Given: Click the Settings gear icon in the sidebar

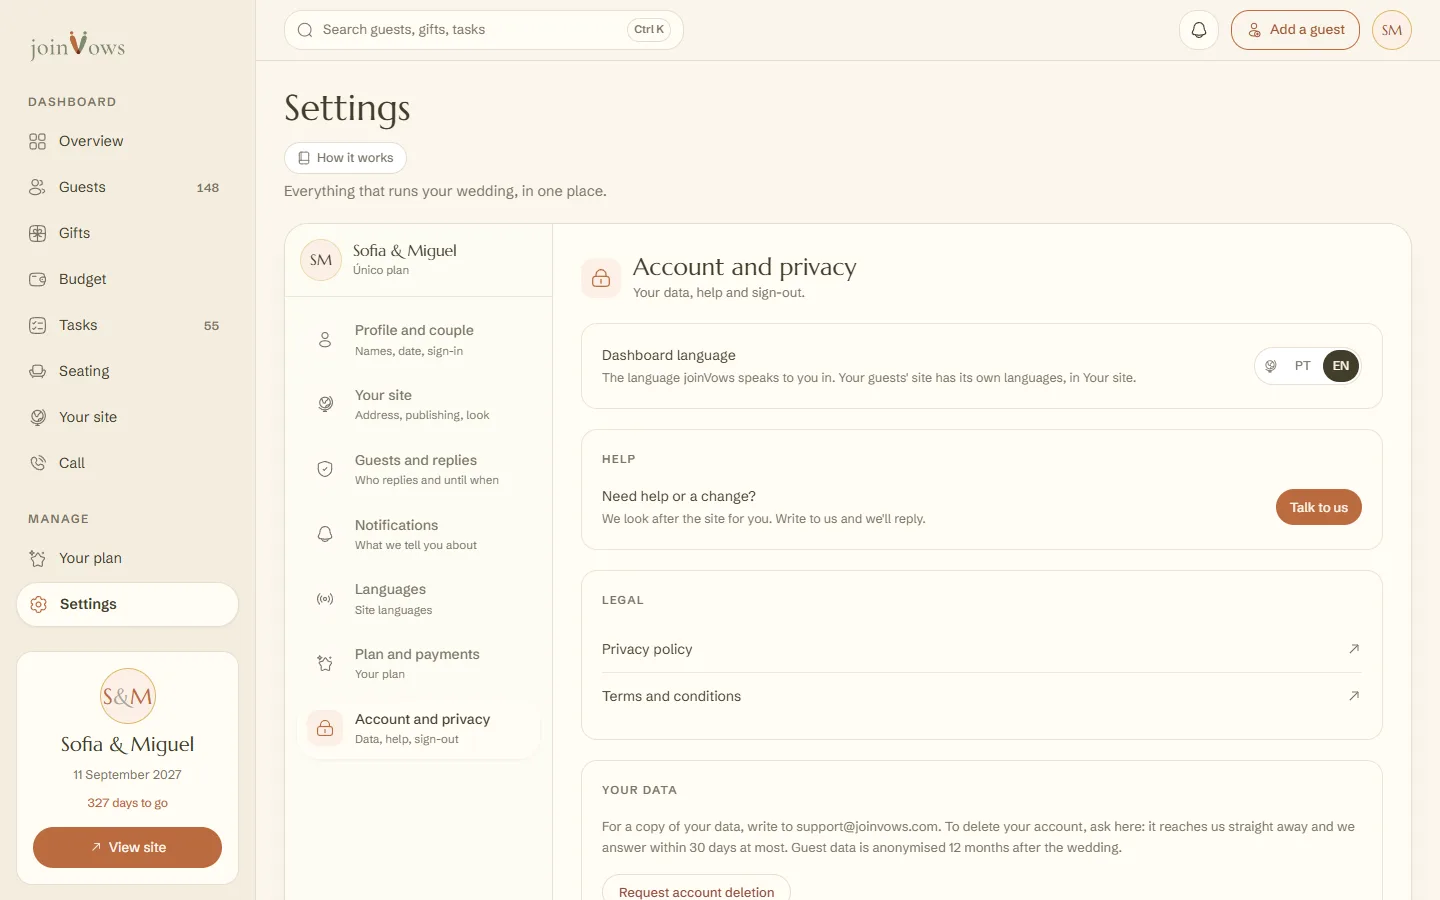Looking at the screenshot, I should click(39, 605).
